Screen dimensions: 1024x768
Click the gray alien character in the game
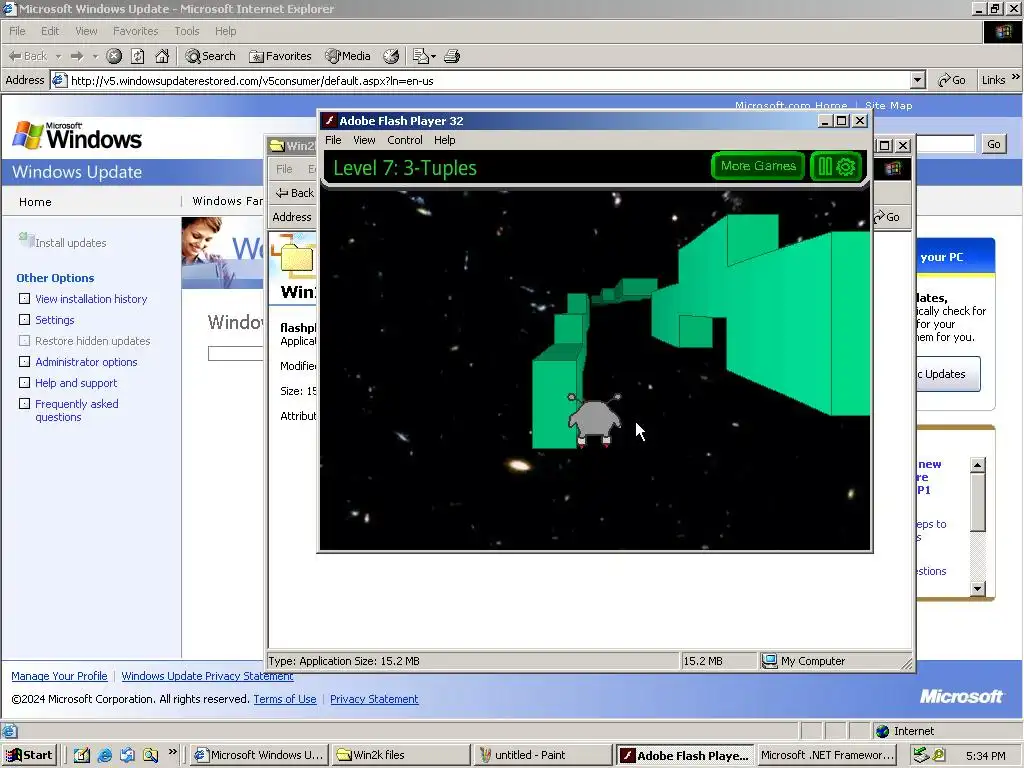coord(594,420)
